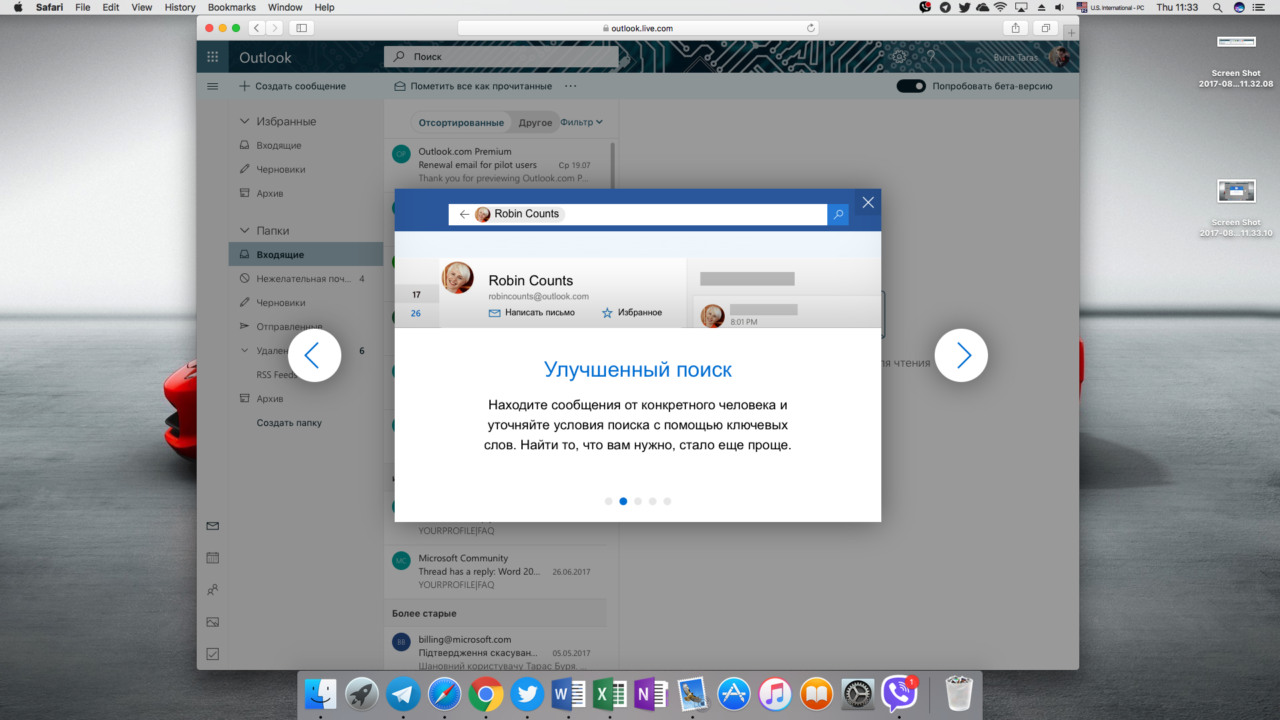Open the Safari Bookmarks menu

point(232,7)
